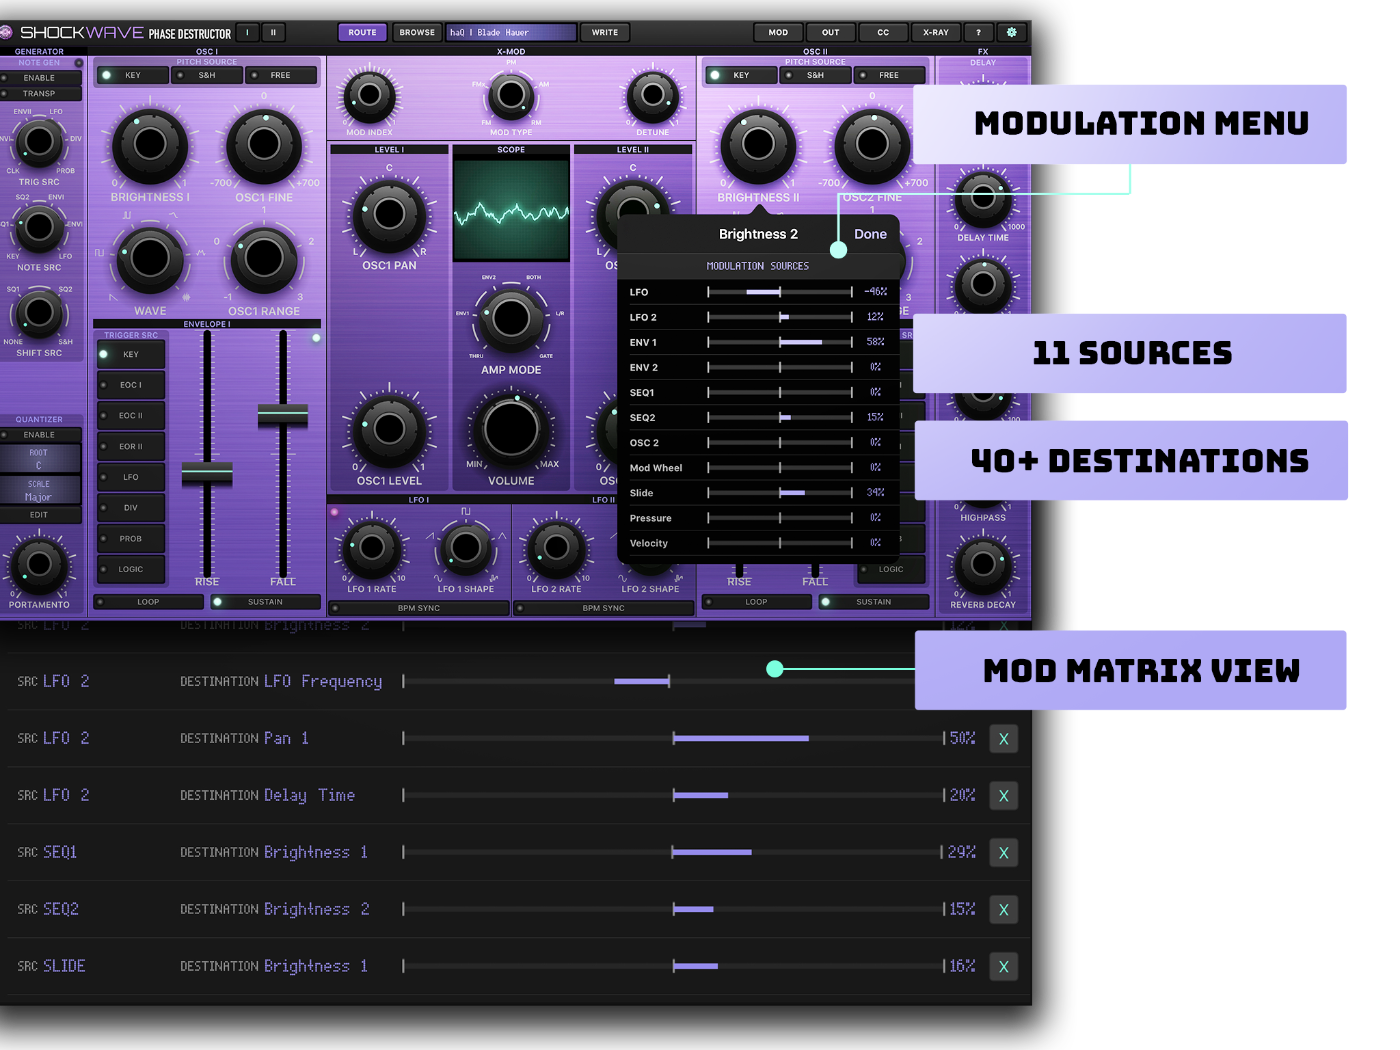Click the Amp Mode knob

click(x=511, y=319)
